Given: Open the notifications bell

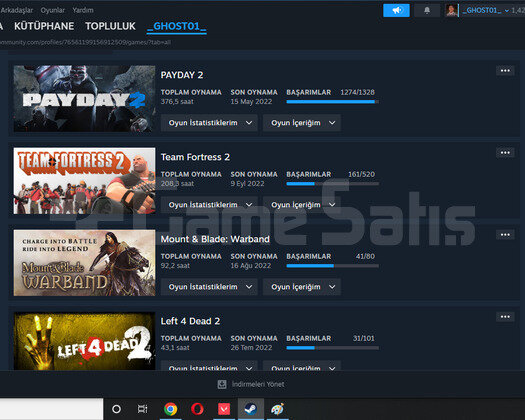Looking at the screenshot, I should [x=427, y=10].
